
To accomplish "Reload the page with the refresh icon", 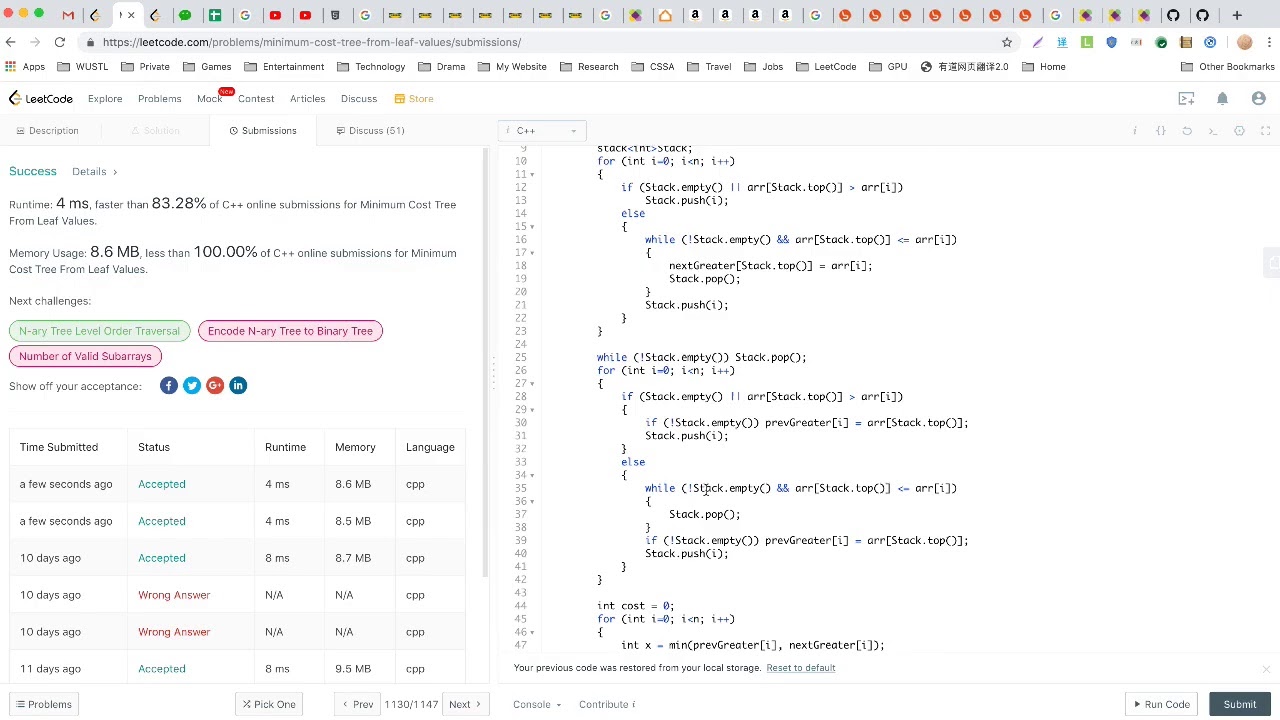I will pos(60,42).
